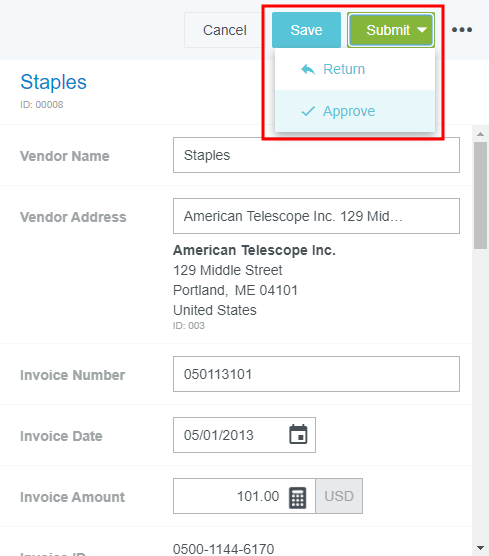Expand the Submit dropdown arrow
This screenshot has width=489, height=556.
pos(422,30)
